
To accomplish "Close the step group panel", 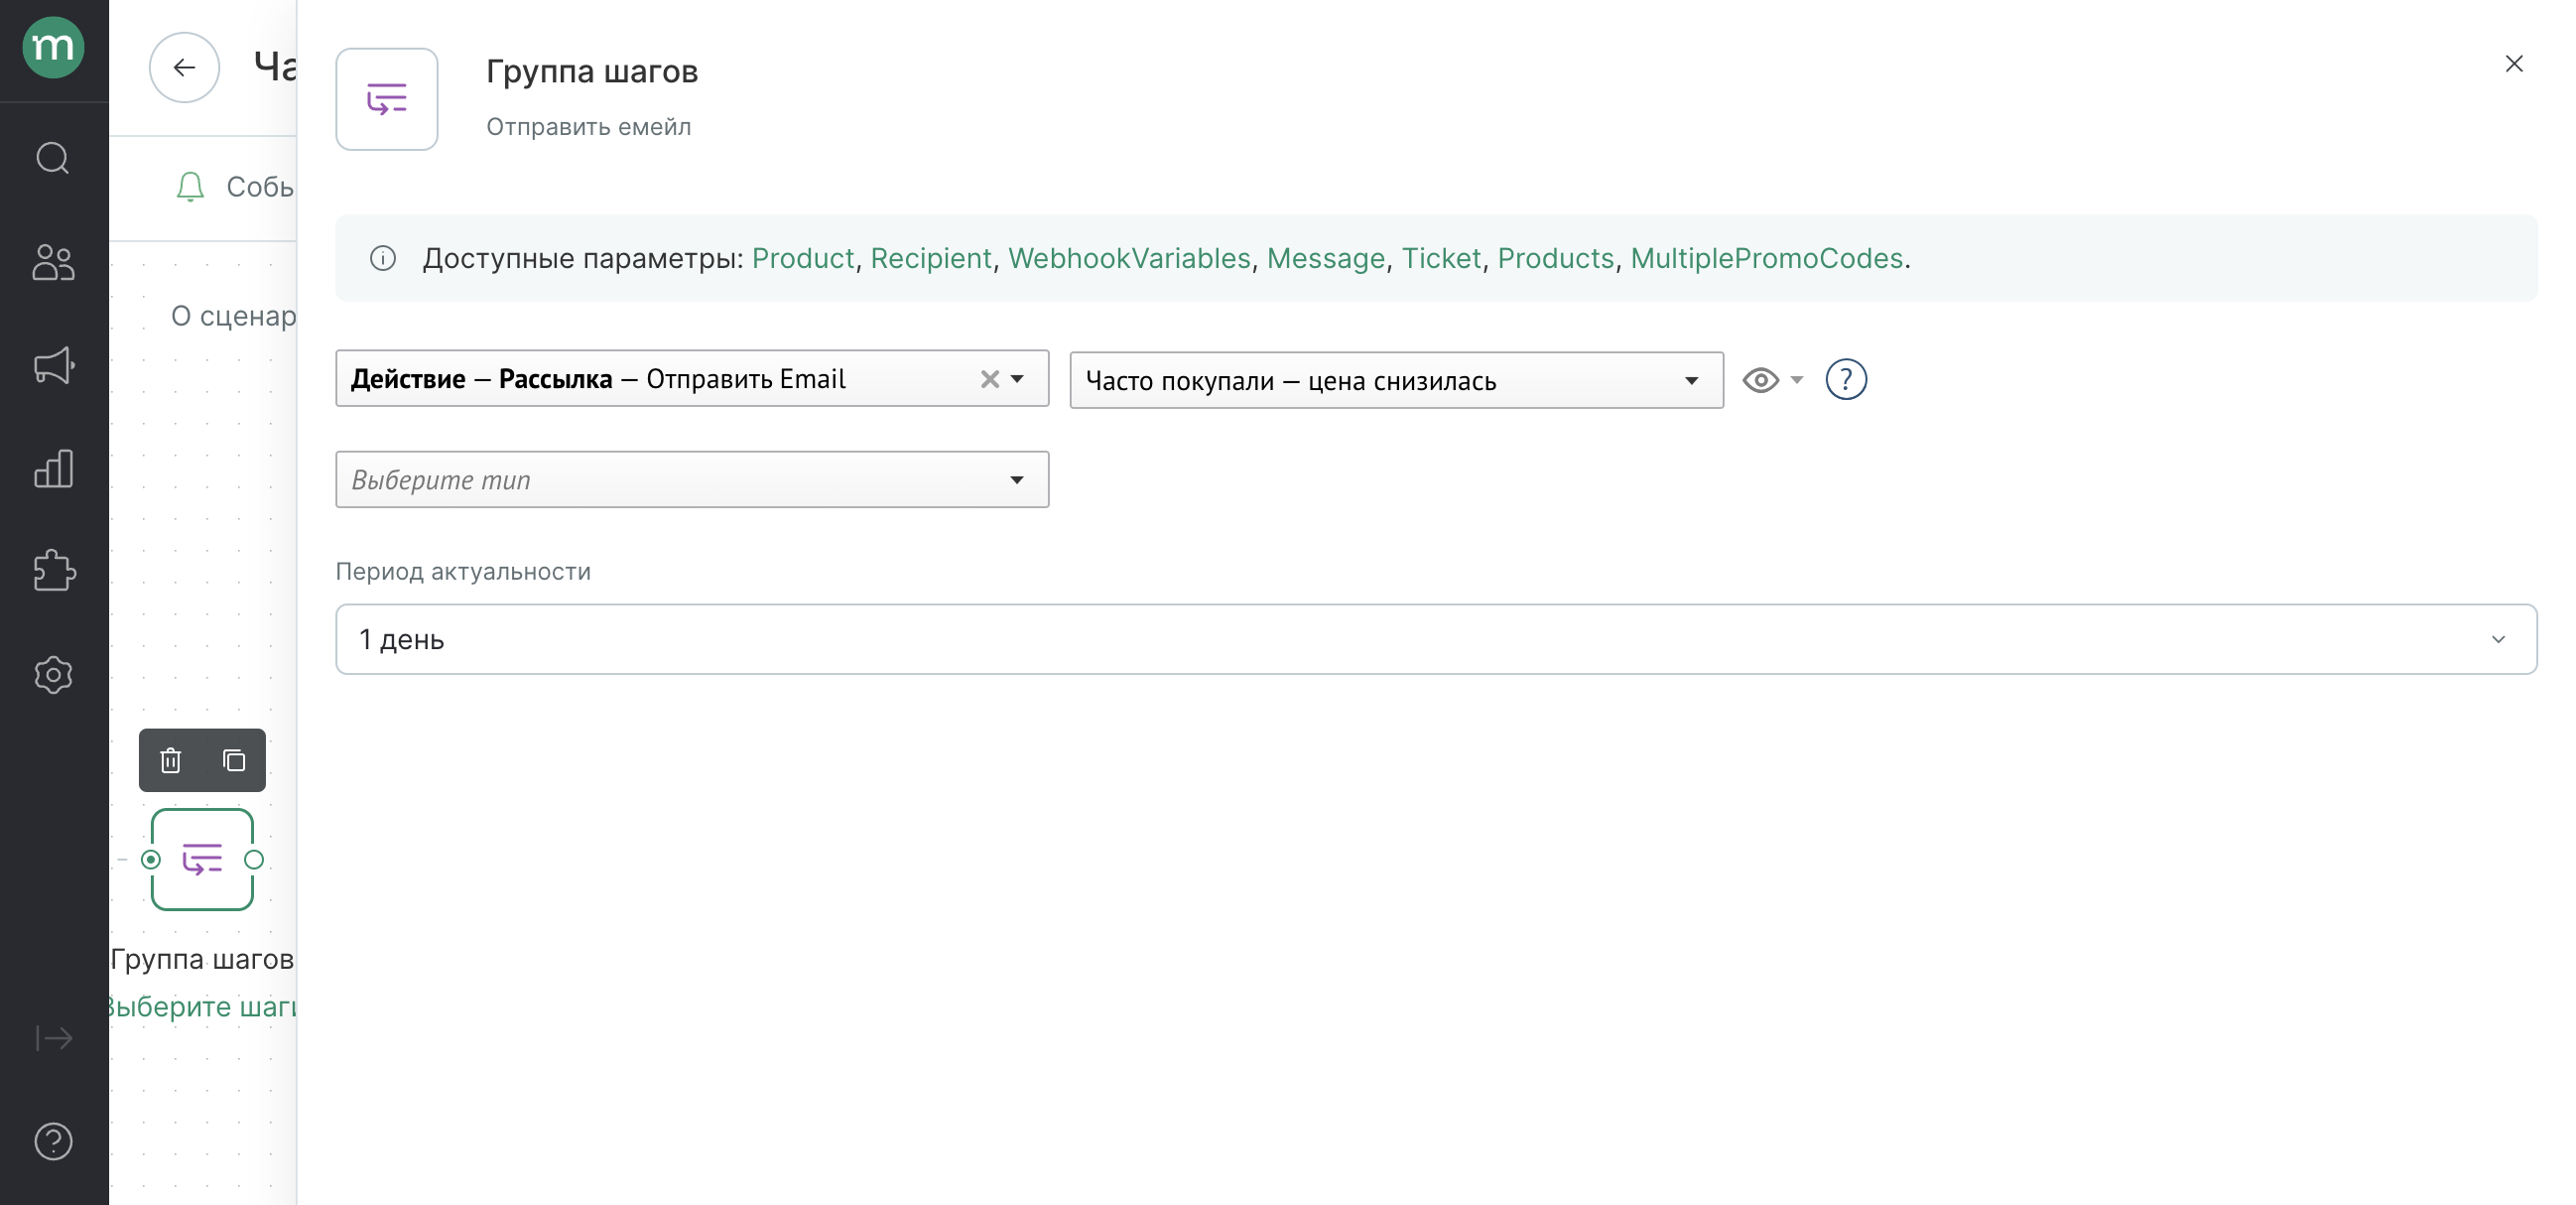I will click(2514, 64).
